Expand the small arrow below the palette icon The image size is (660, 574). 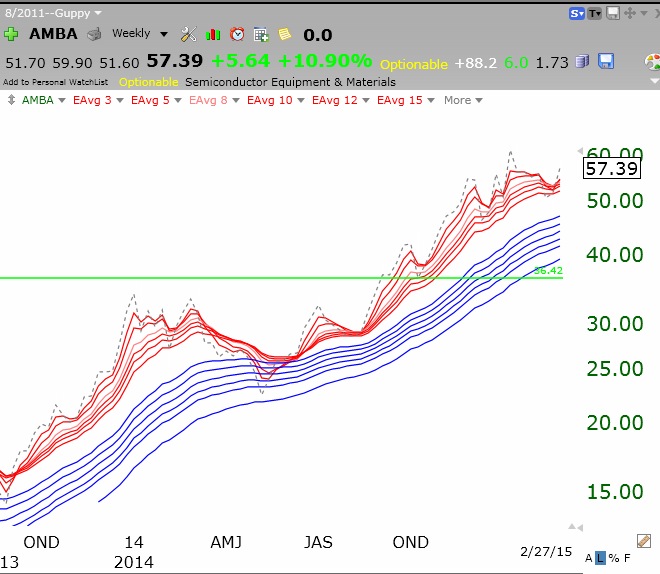[655, 80]
